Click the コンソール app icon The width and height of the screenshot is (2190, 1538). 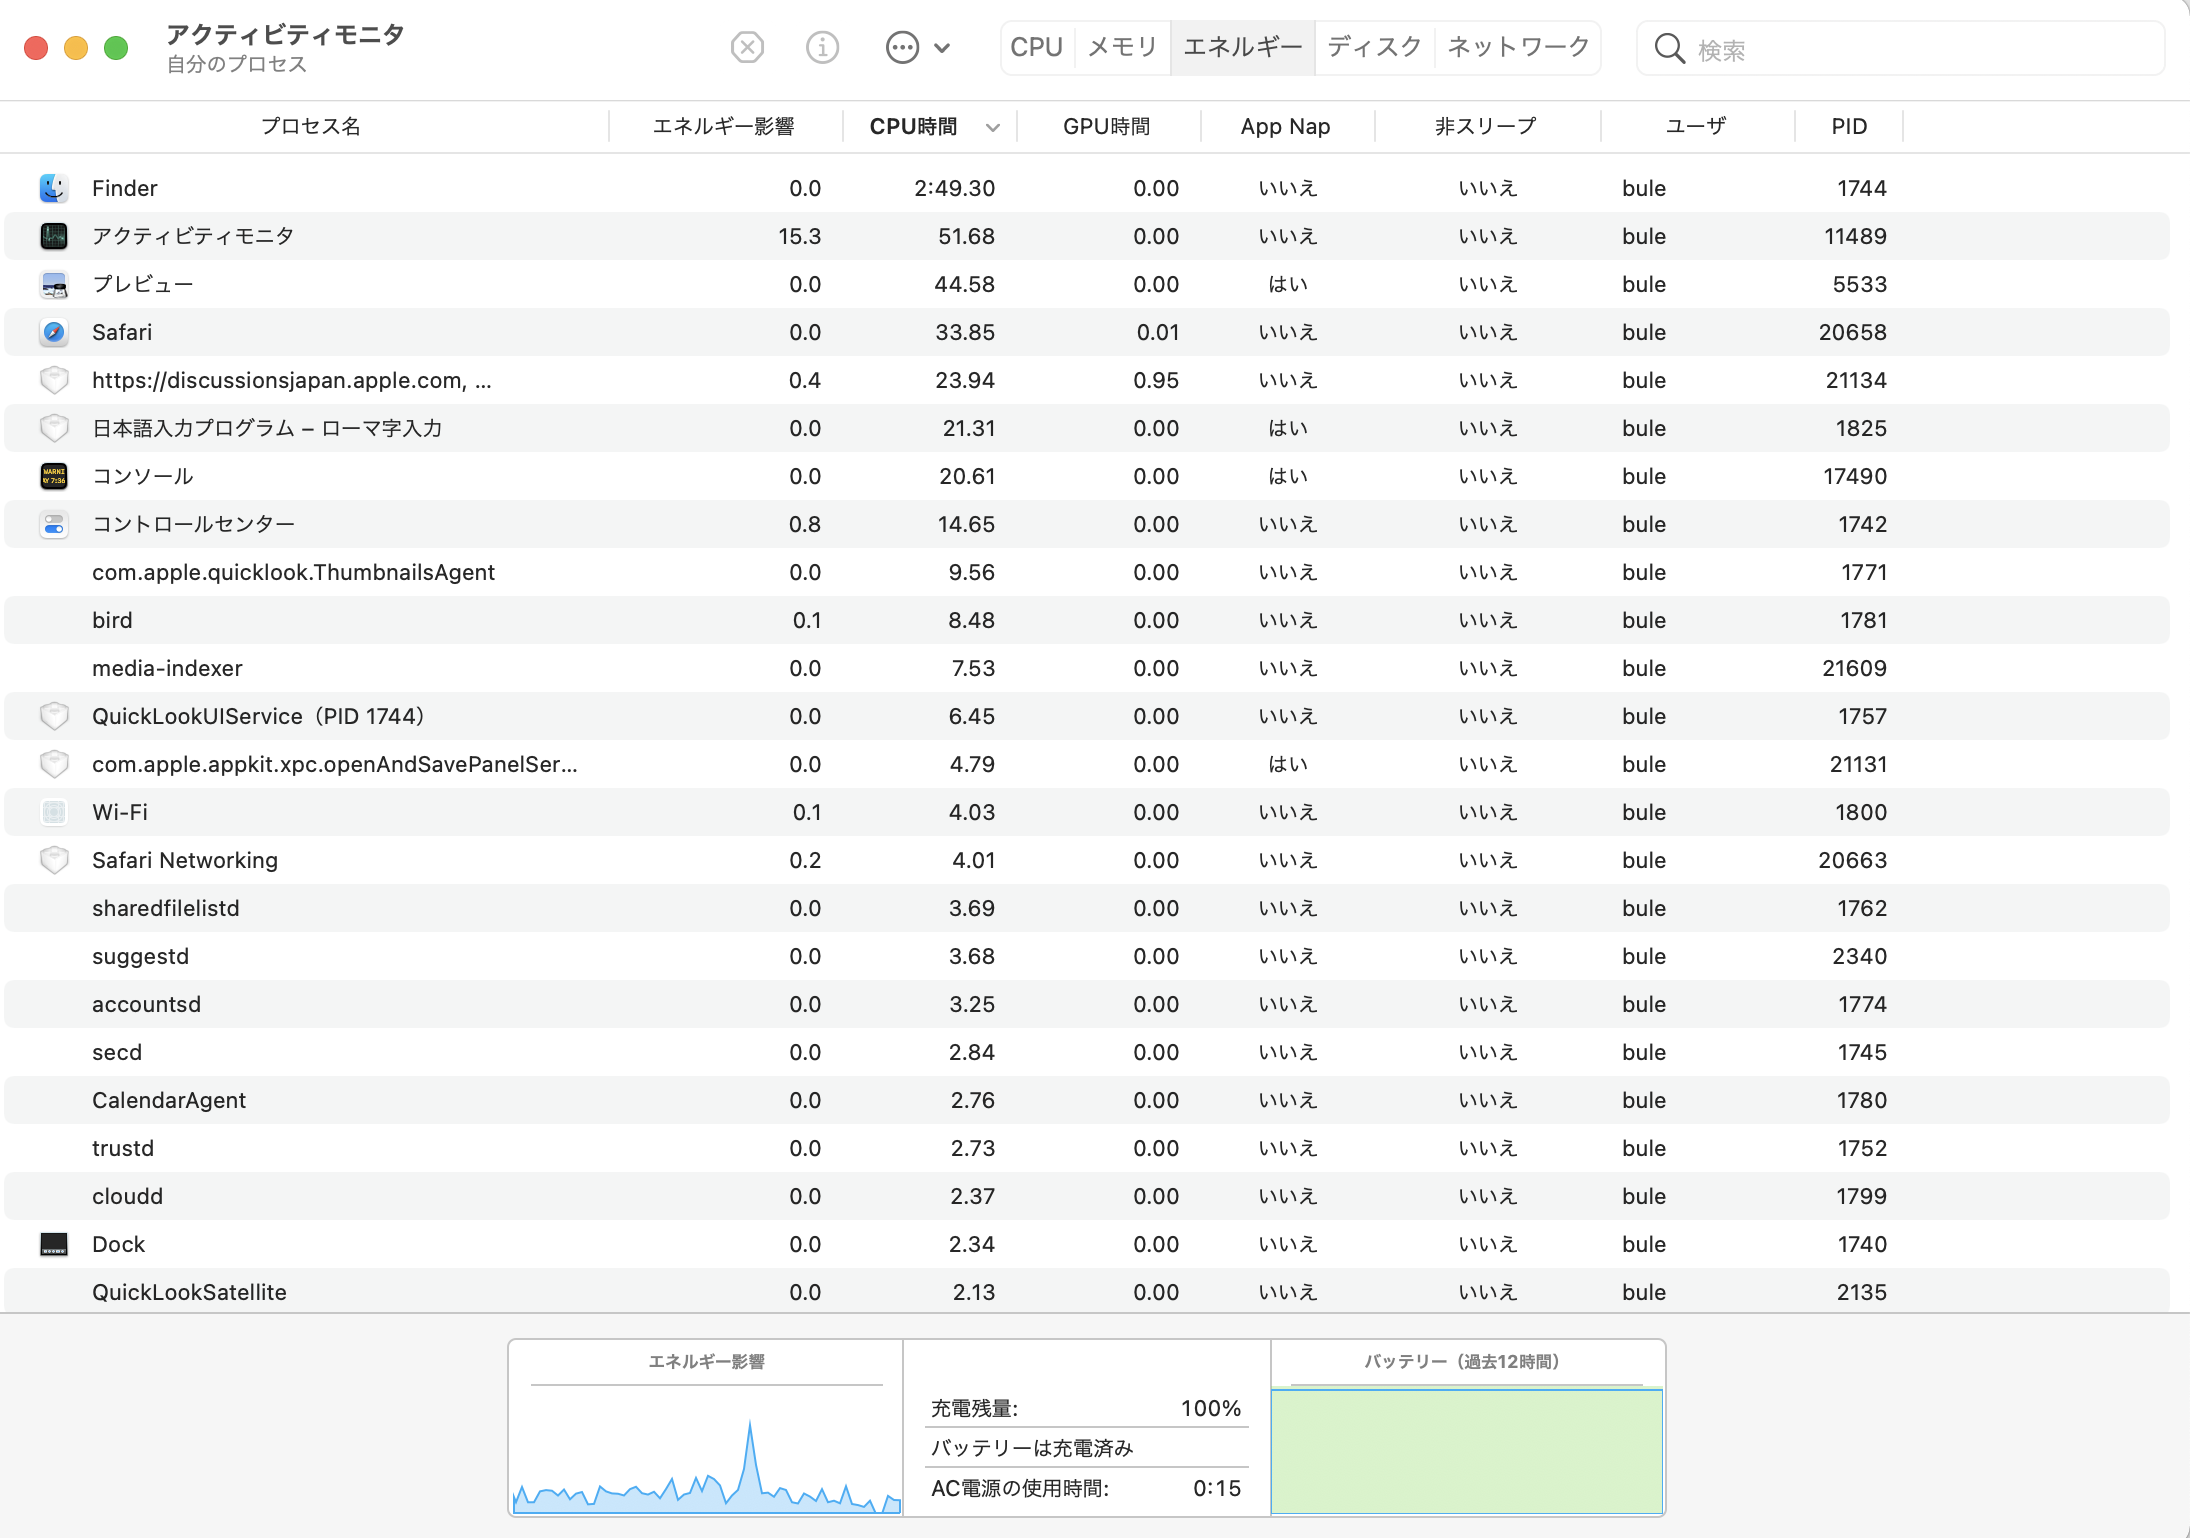point(54,476)
